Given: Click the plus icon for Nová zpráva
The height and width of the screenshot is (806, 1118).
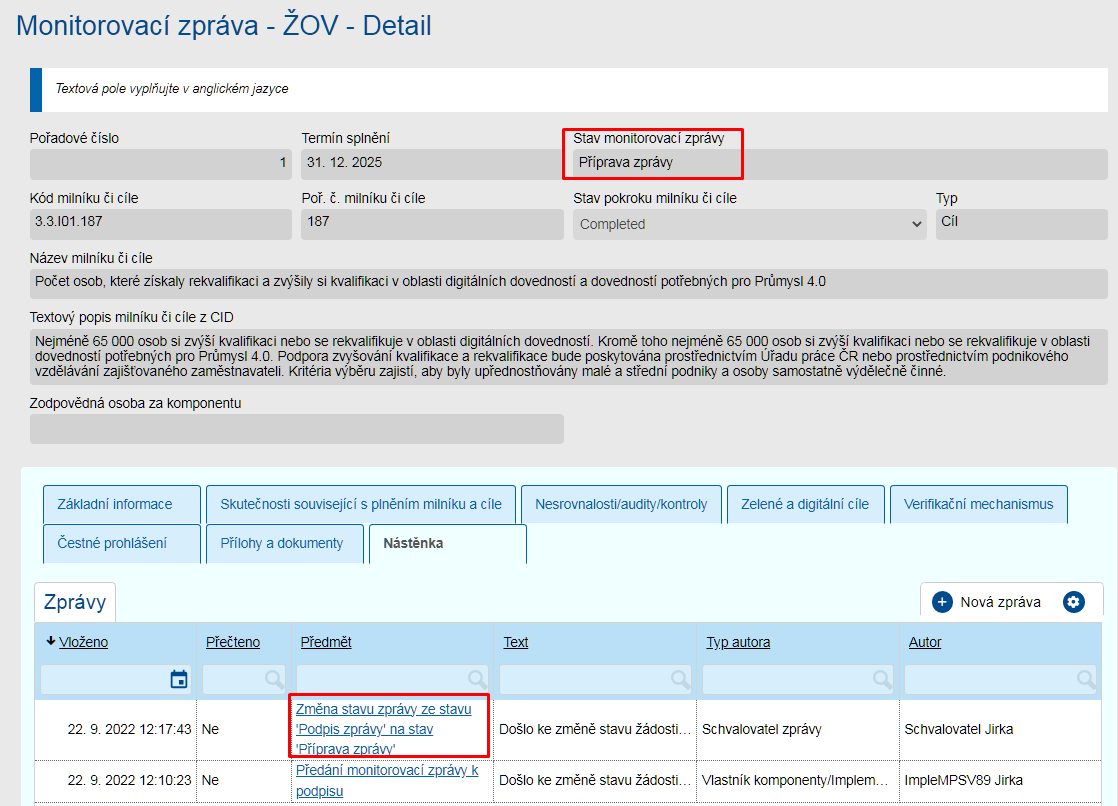Looking at the screenshot, I should [x=942, y=602].
